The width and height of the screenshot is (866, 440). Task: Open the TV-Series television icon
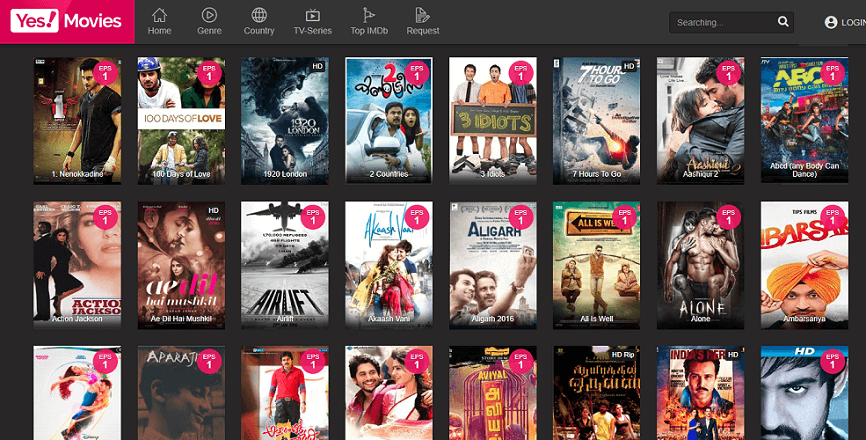pyautogui.click(x=313, y=15)
